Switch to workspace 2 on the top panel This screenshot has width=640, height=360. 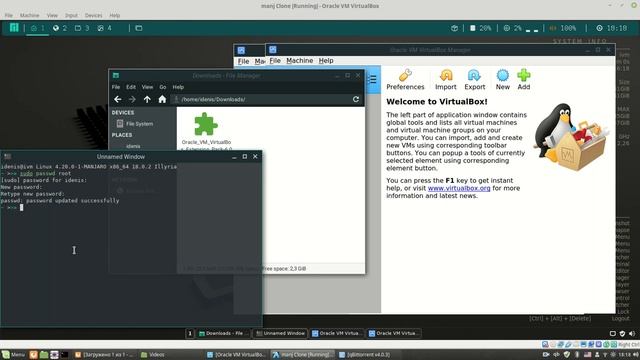coord(60,28)
